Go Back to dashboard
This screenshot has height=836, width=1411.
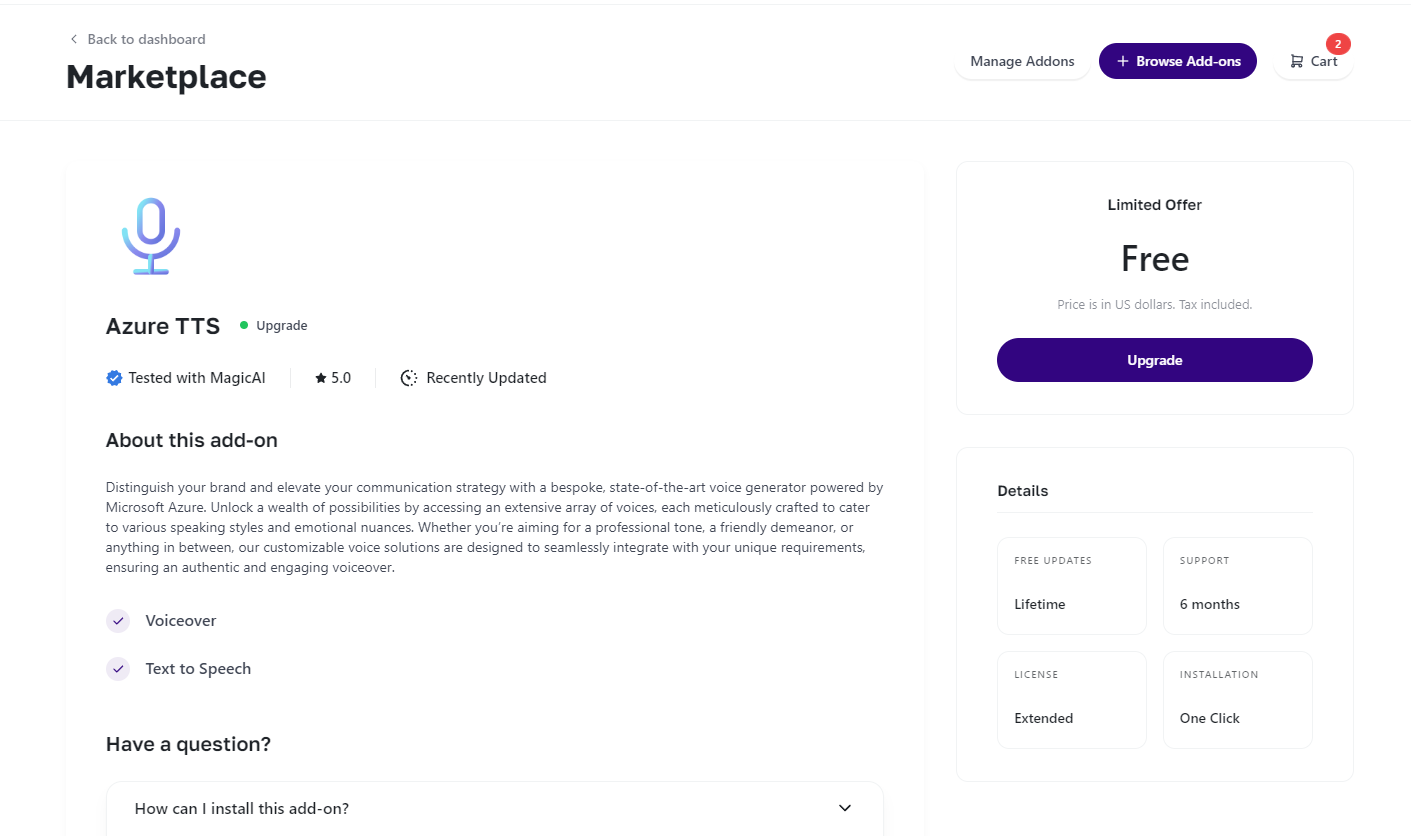[146, 40]
